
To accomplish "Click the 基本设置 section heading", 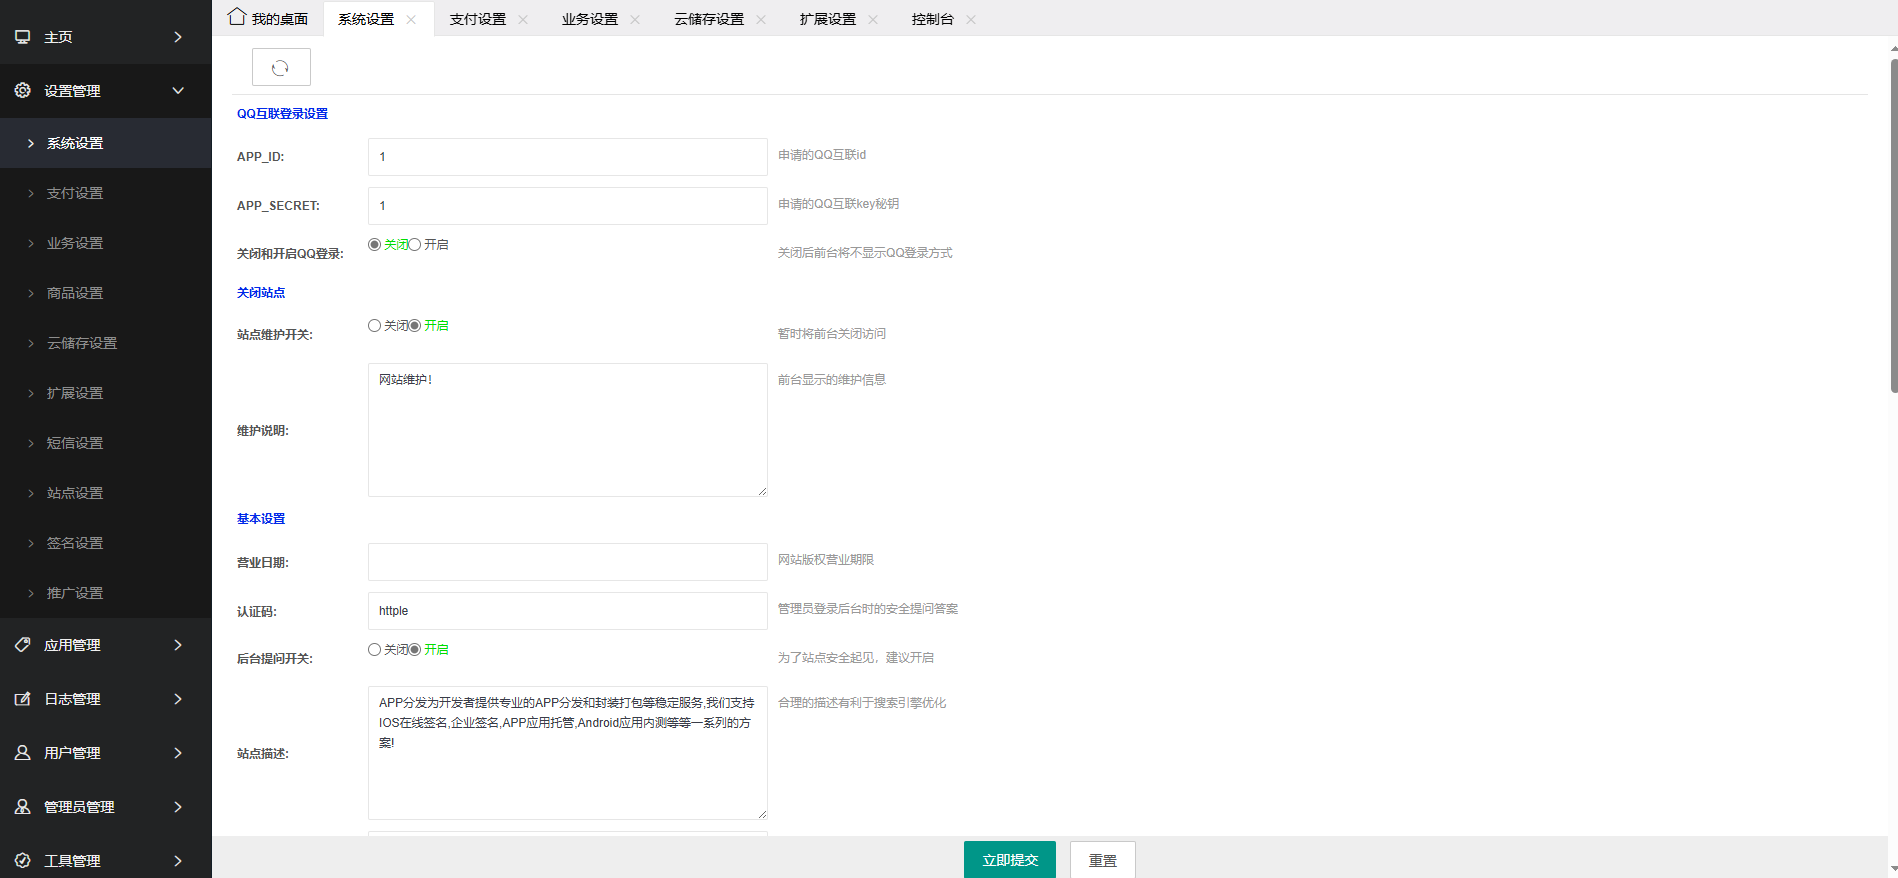I will 261,519.
